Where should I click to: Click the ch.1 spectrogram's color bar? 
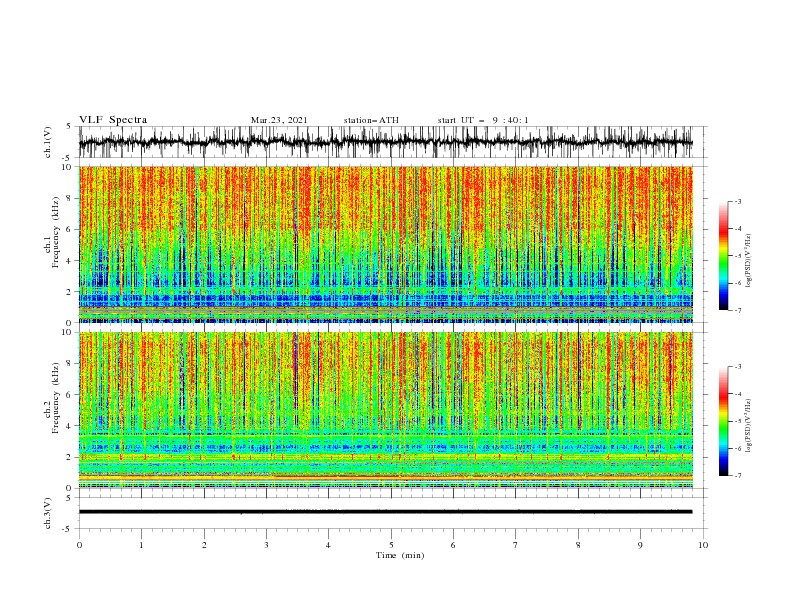tap(723, 256)
